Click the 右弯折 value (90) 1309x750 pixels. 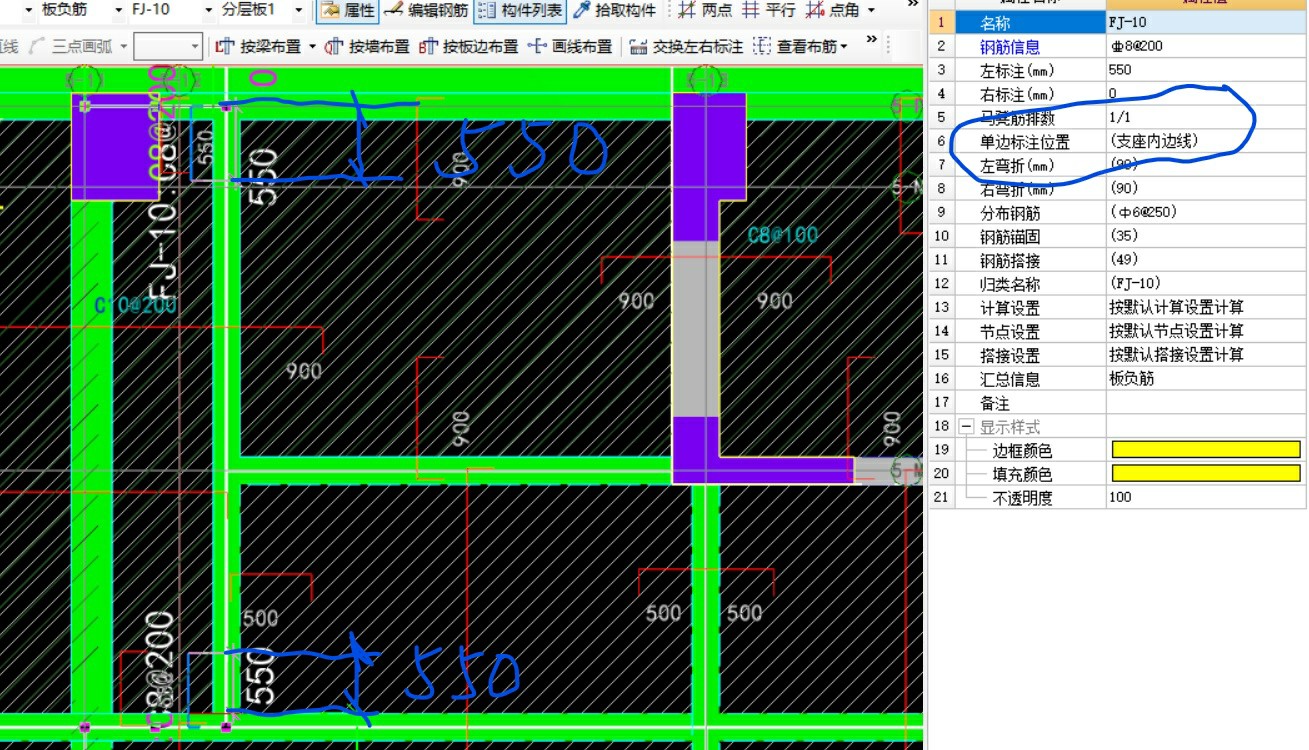[x=1206, y=189]
